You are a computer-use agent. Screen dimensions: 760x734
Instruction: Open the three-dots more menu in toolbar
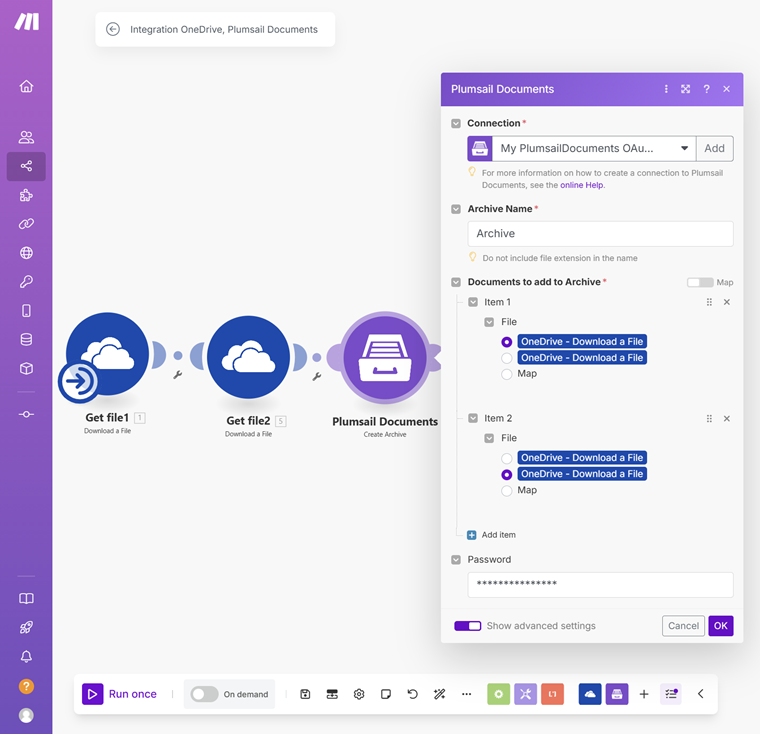[466, 694]
